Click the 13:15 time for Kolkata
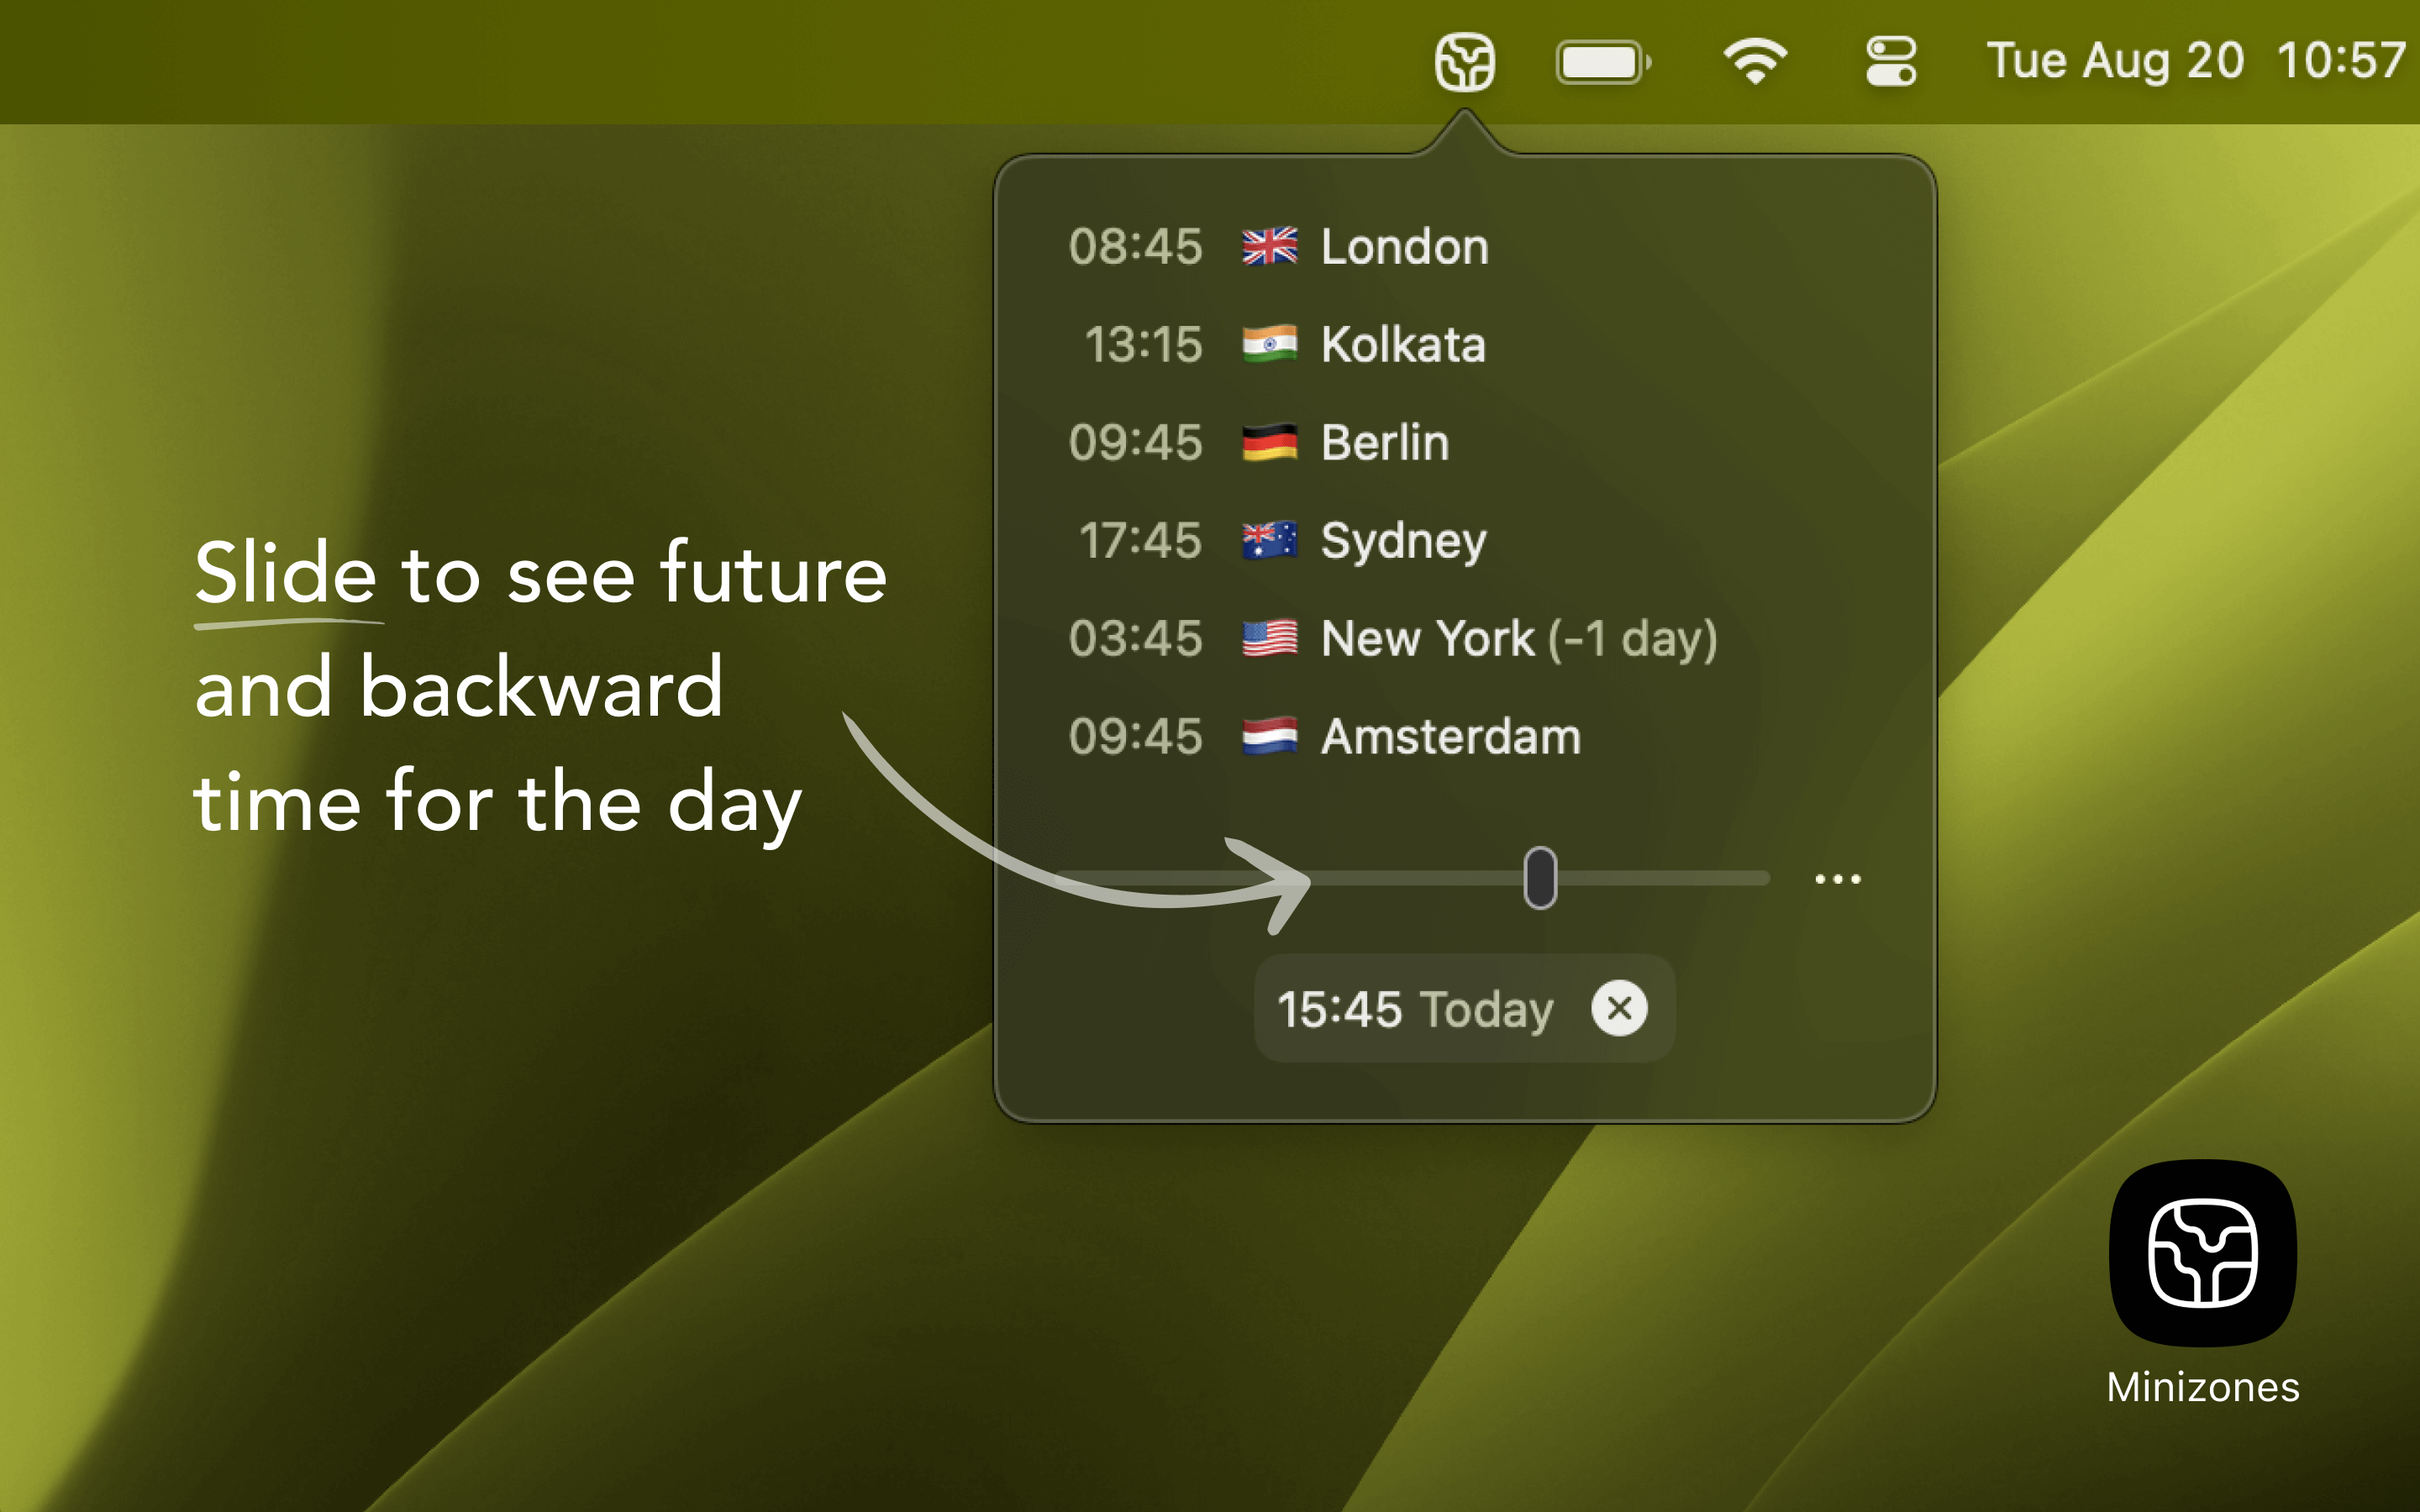This screenshot has width=2420, height=1512. tap(1143, 344)
